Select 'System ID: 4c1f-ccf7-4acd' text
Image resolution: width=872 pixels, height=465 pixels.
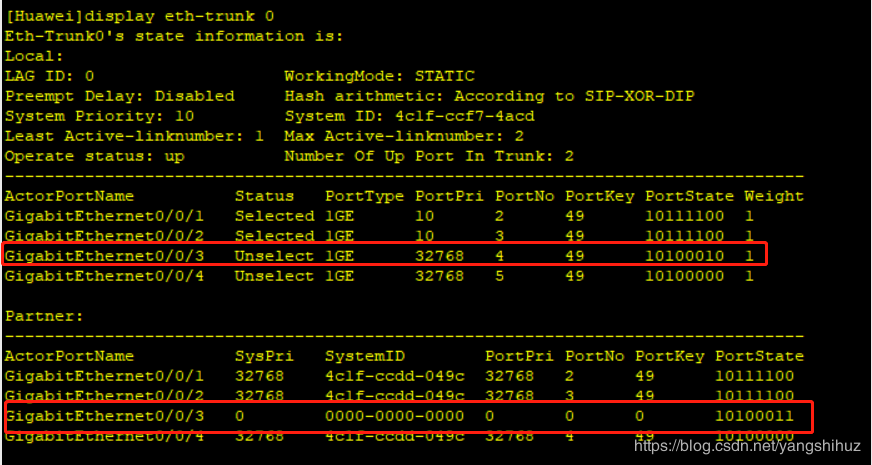click(x=409, y=116)
